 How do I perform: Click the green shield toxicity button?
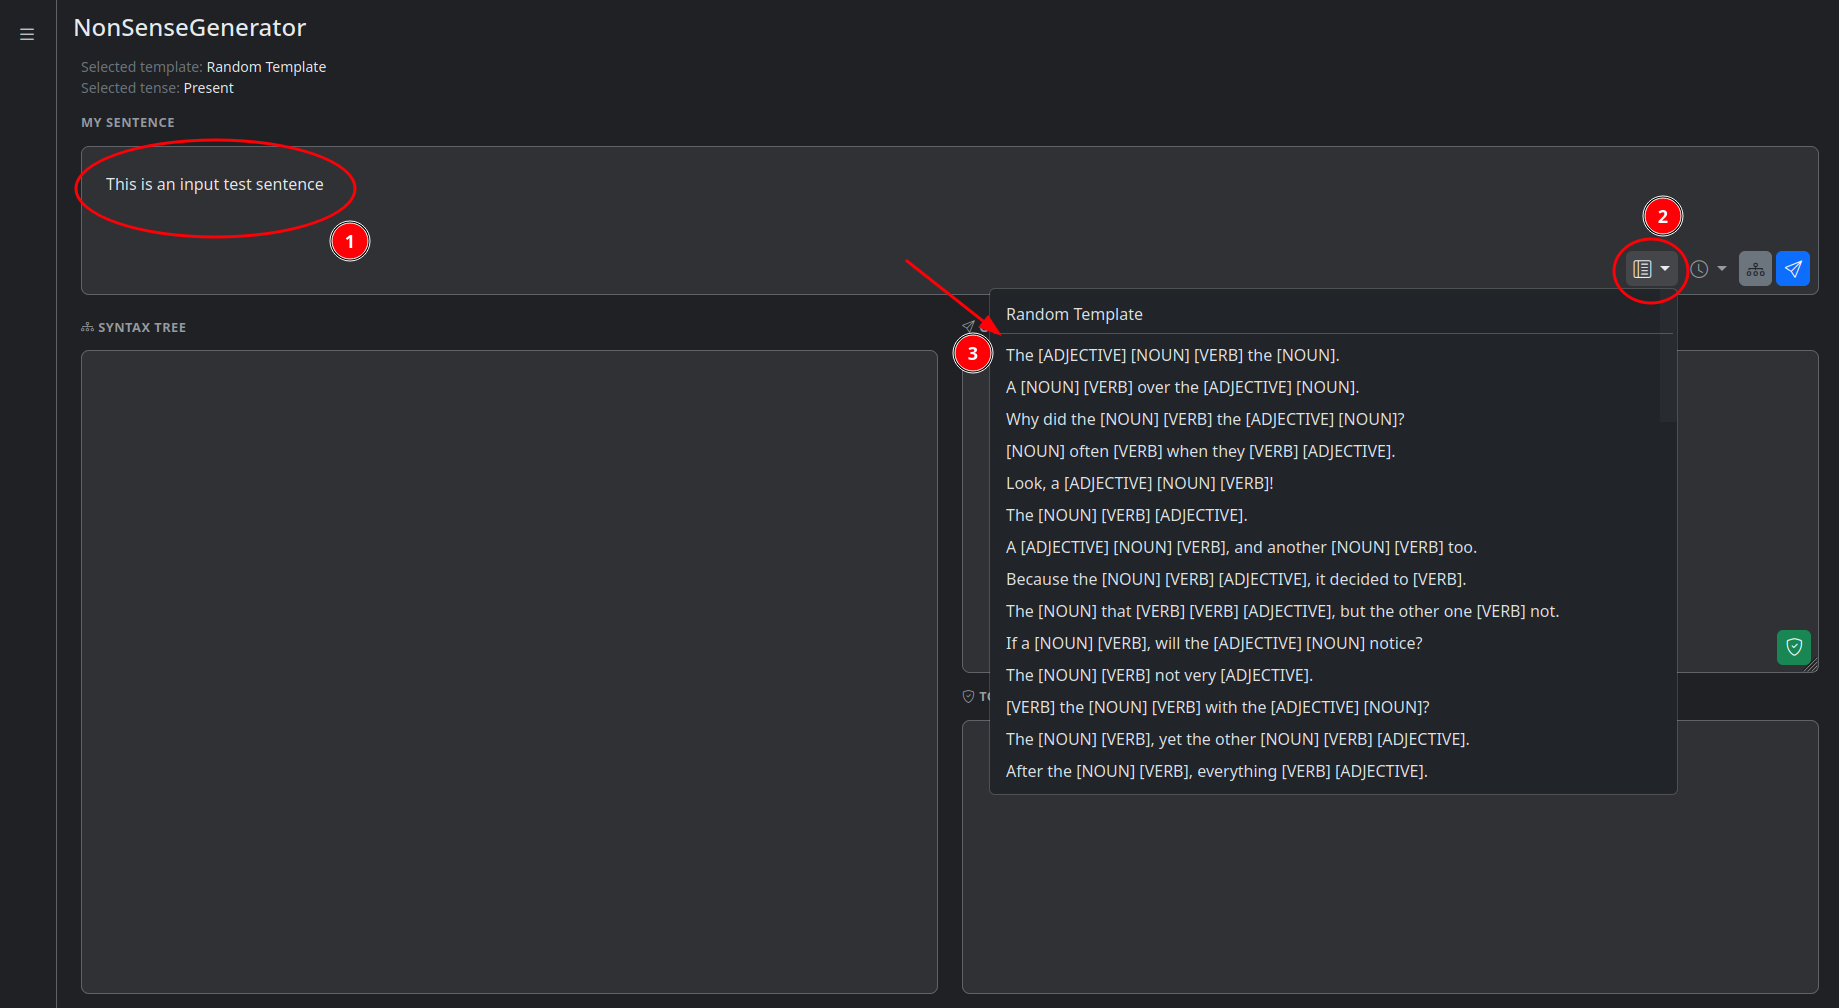(1794, 647)
